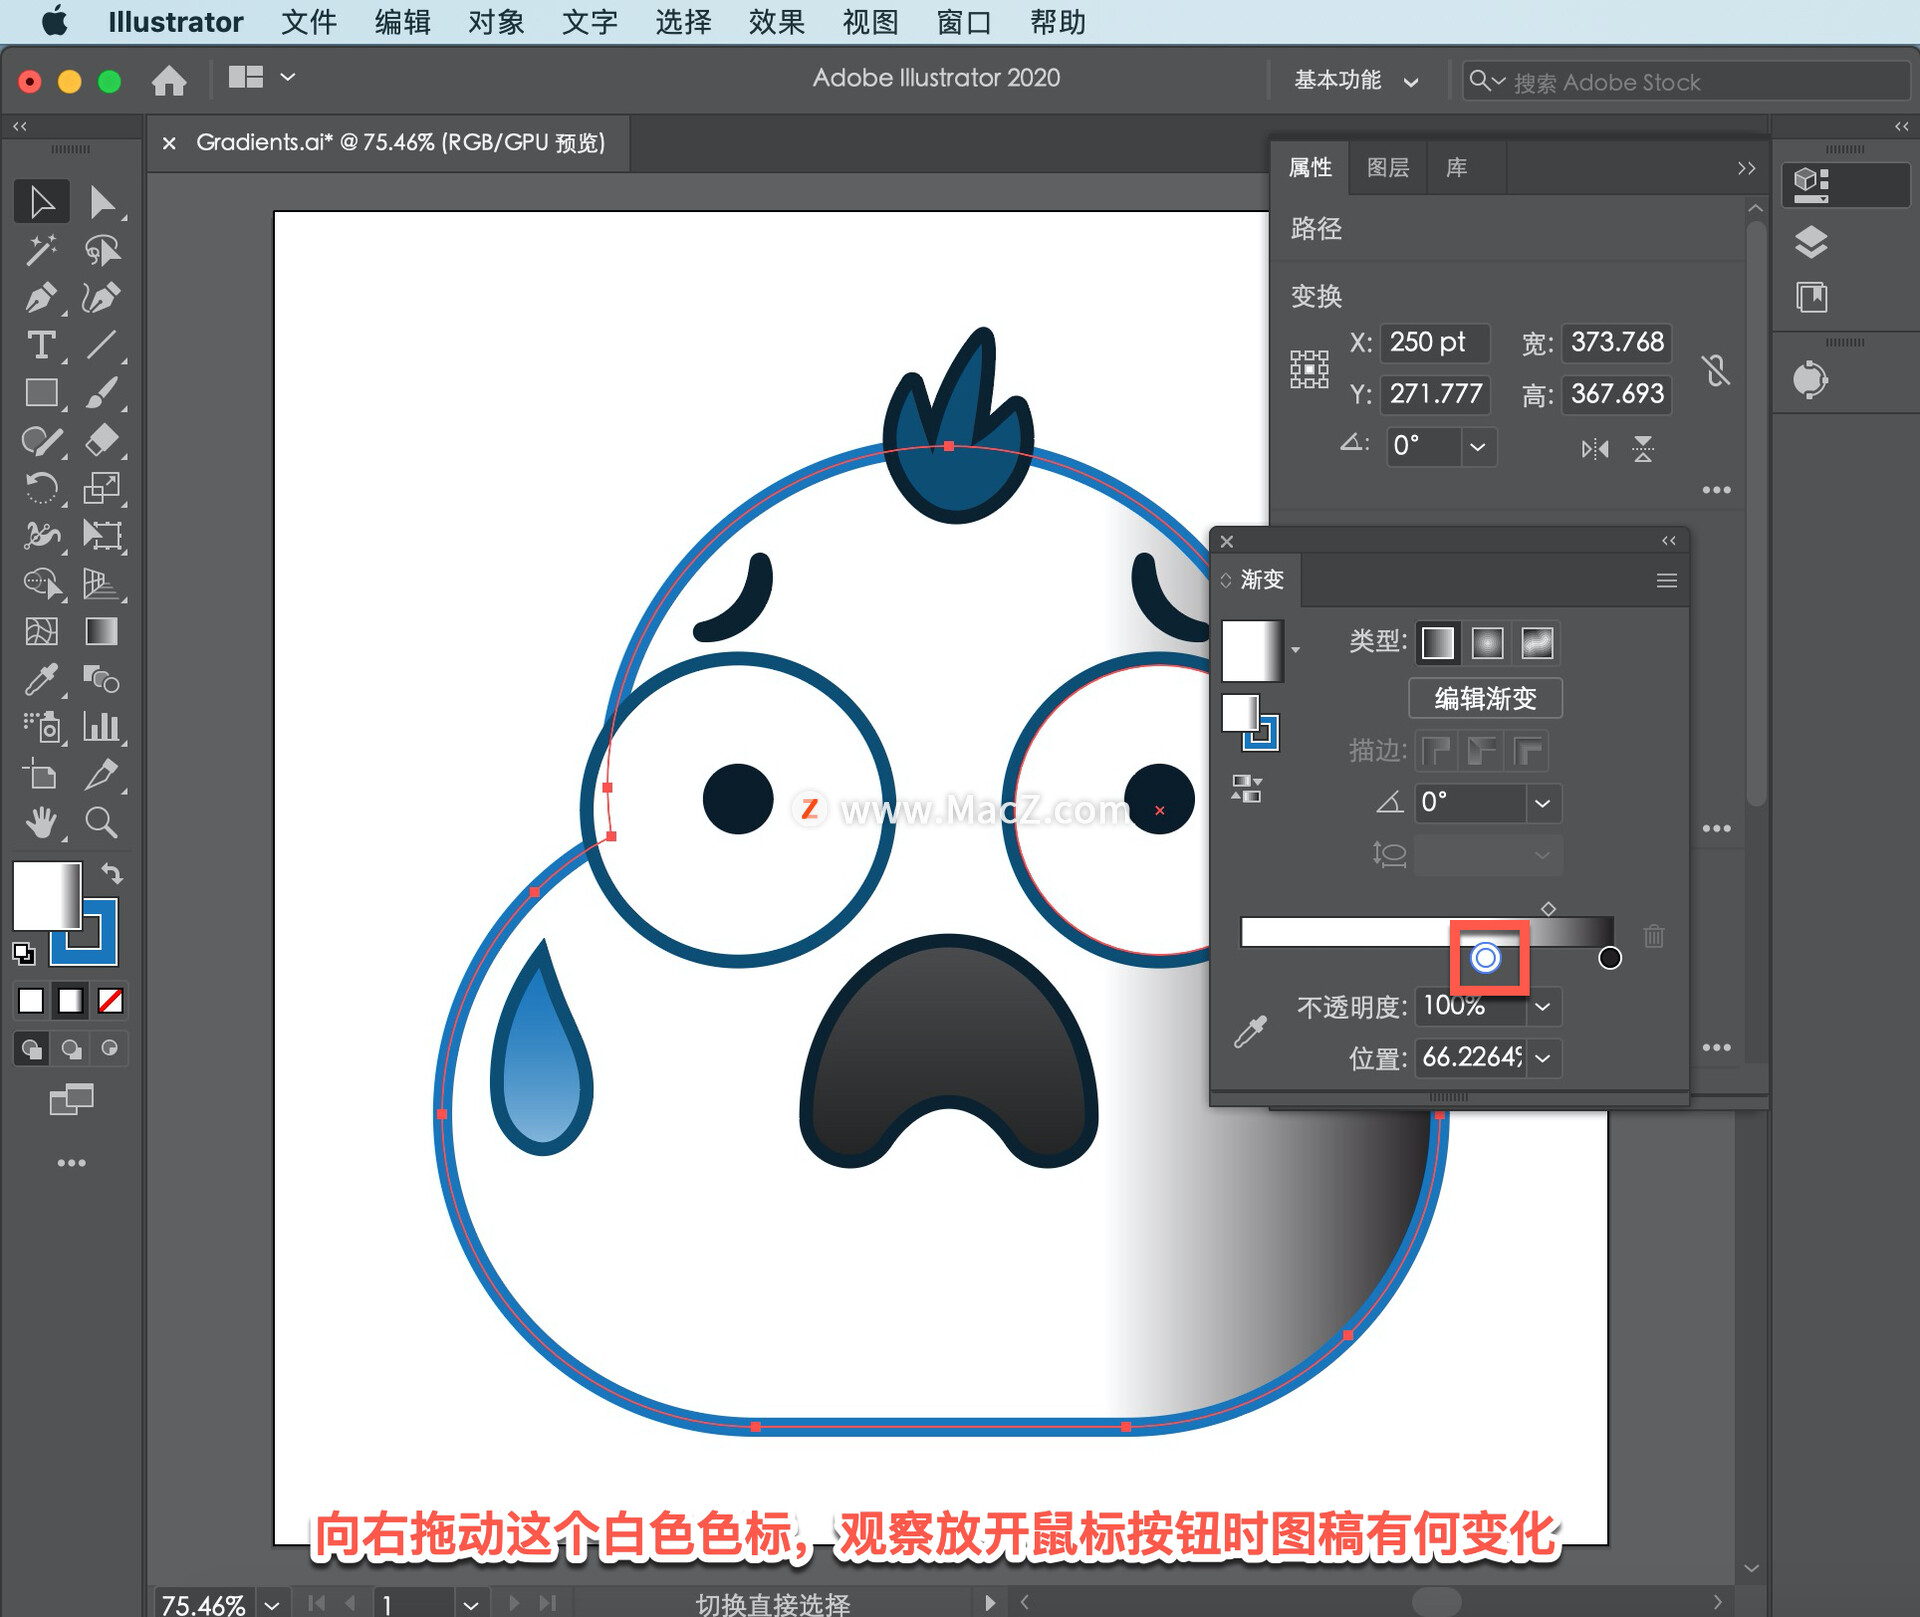Image resolution: width=1920 pixels, height=1617 pixels.
Task: Select the Zoom tool
Action: tap(101, 823)
